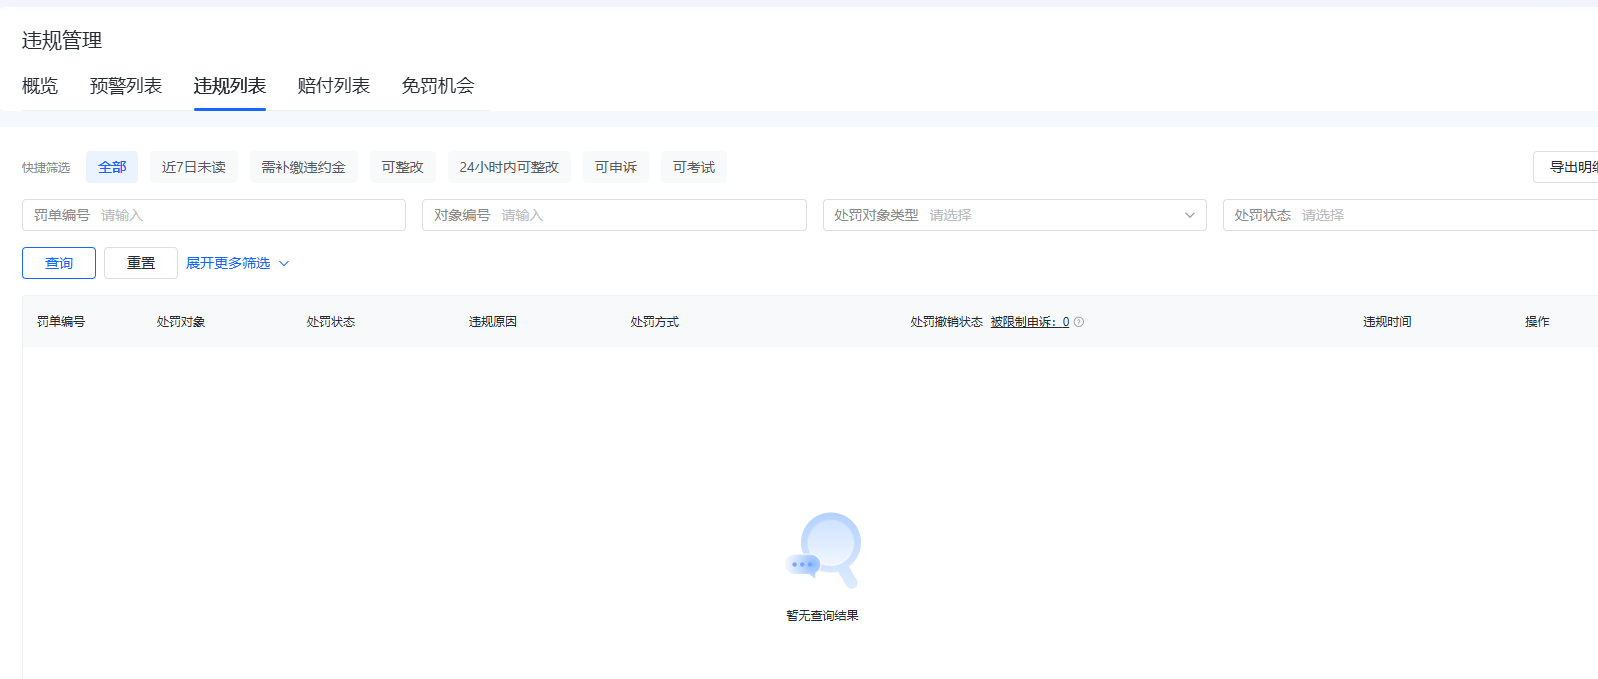Select the 违规列表 tab
The image size is (1598, 679).
pyautogui.click(x=230, y=86)
